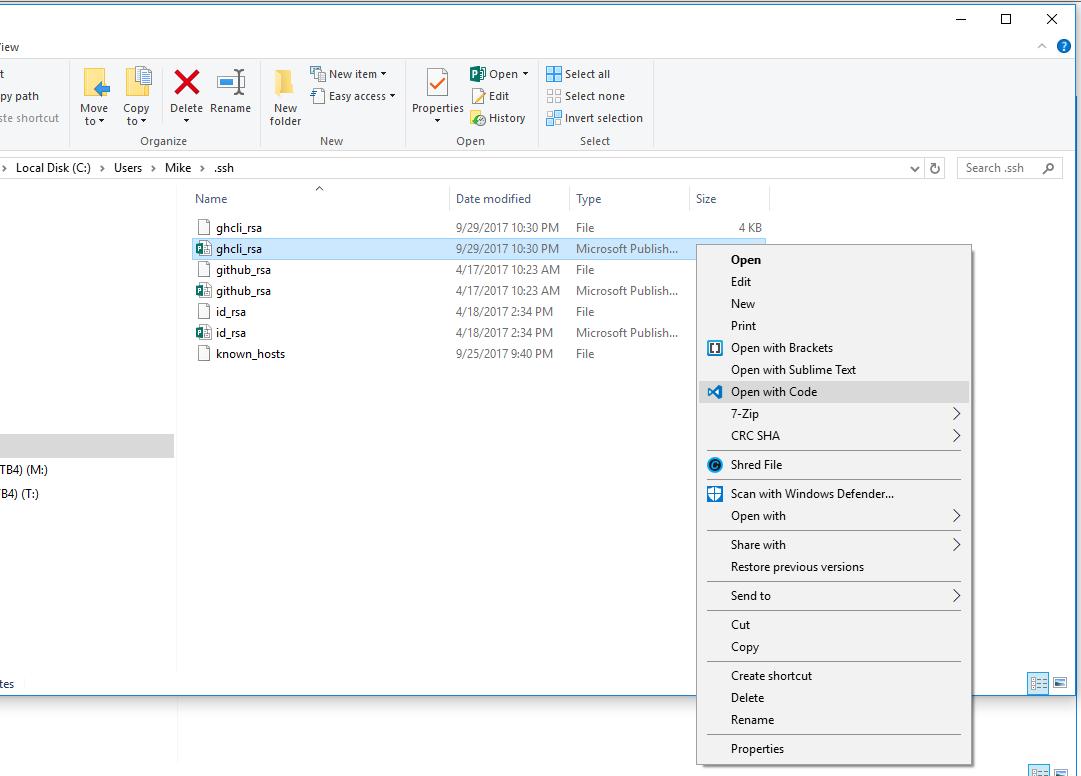Sort files by Type column
This screenshot has height=776, width=1081.
click(x=629, y=198)
